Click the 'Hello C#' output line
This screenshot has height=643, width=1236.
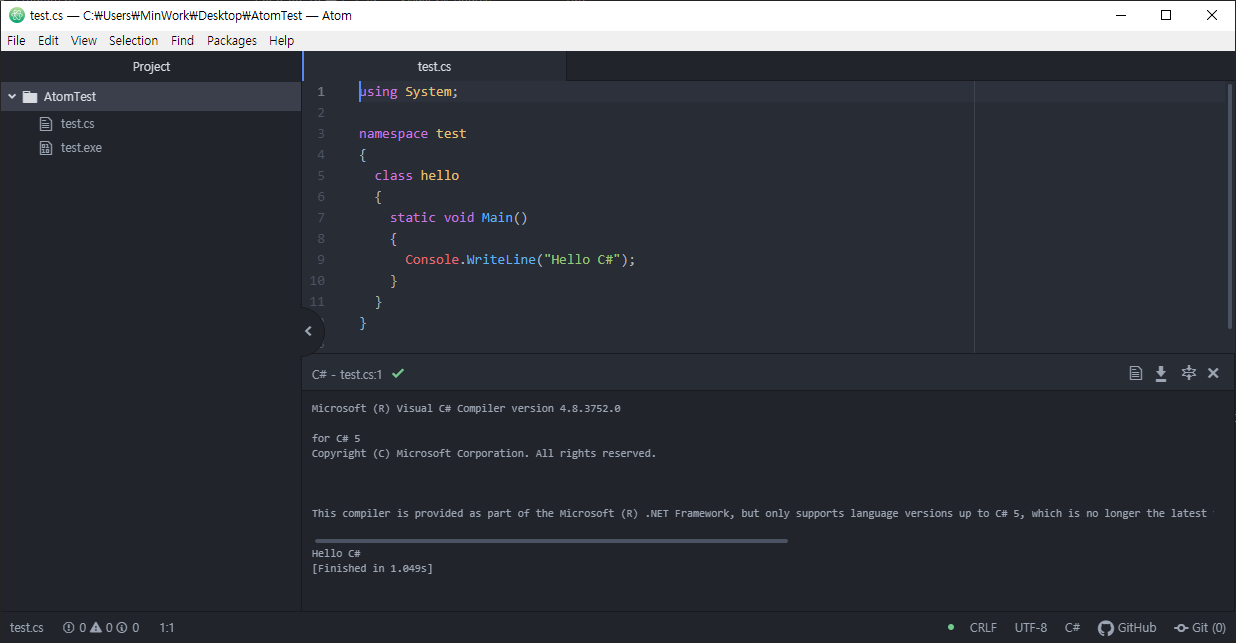[x=336, y=553]
